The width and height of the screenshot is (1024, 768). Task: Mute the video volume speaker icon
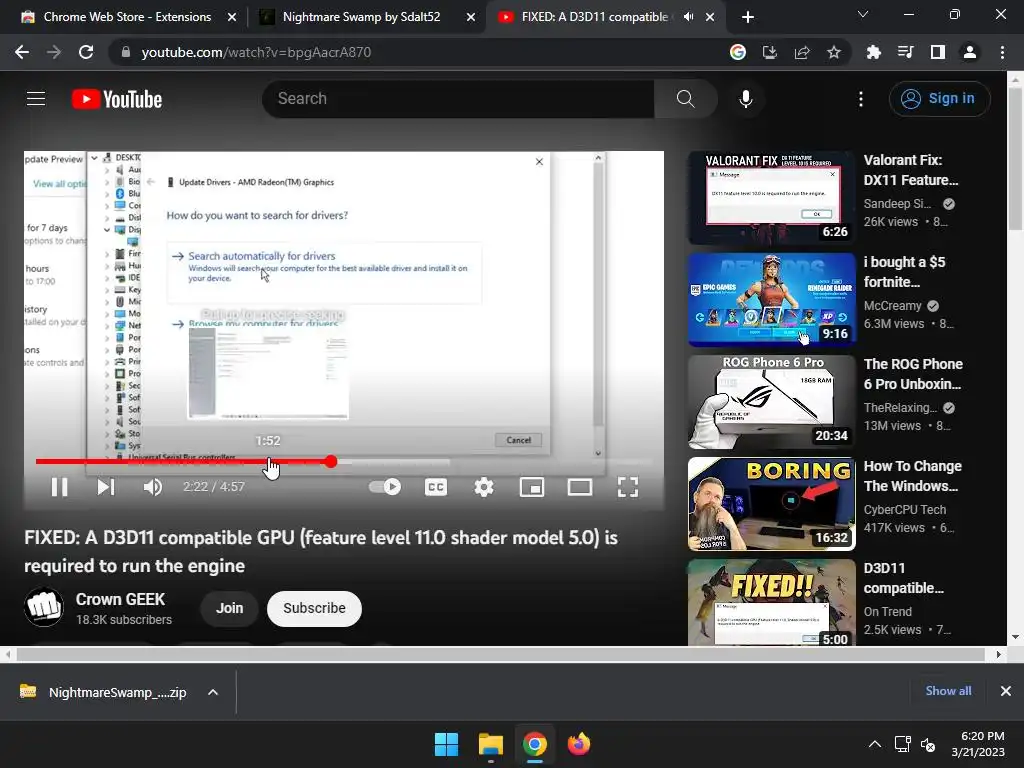(153, 487)
